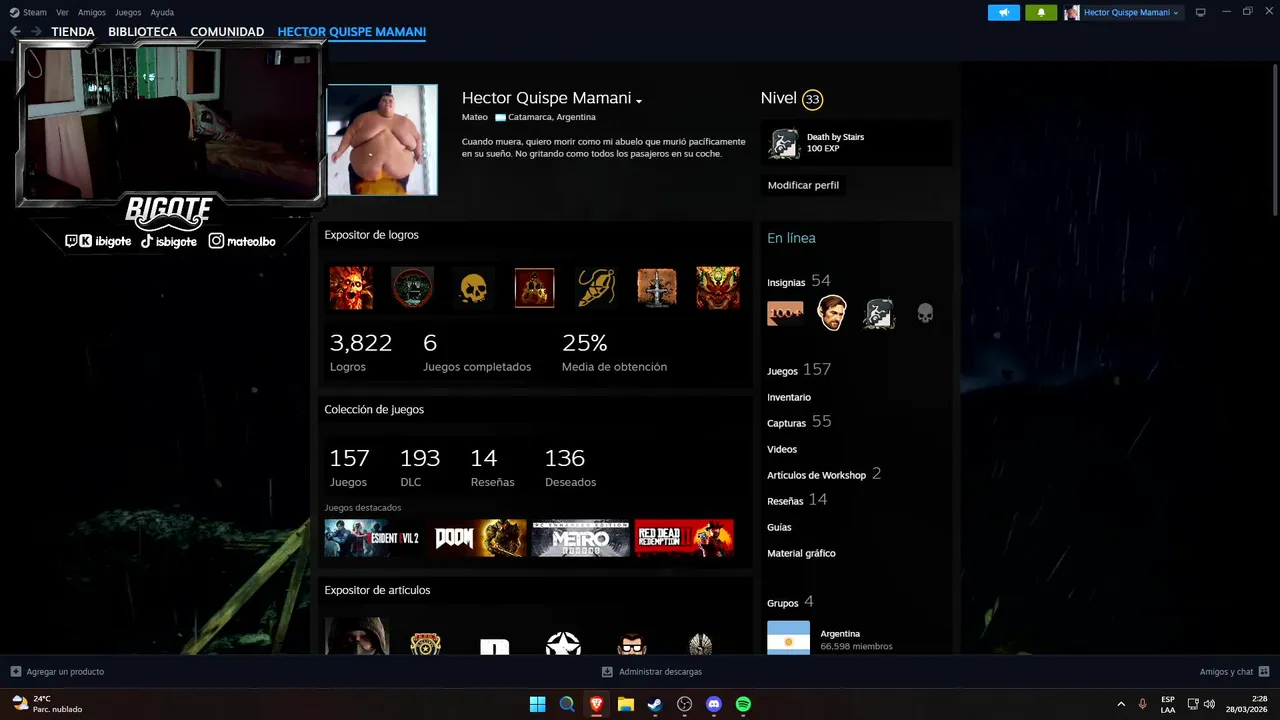Image resolution: width=1280 pixels, height=720 pixels.
Task: Open the Brave browser taskbar icon
Action: pyautogui.click(x=596, y=704)
